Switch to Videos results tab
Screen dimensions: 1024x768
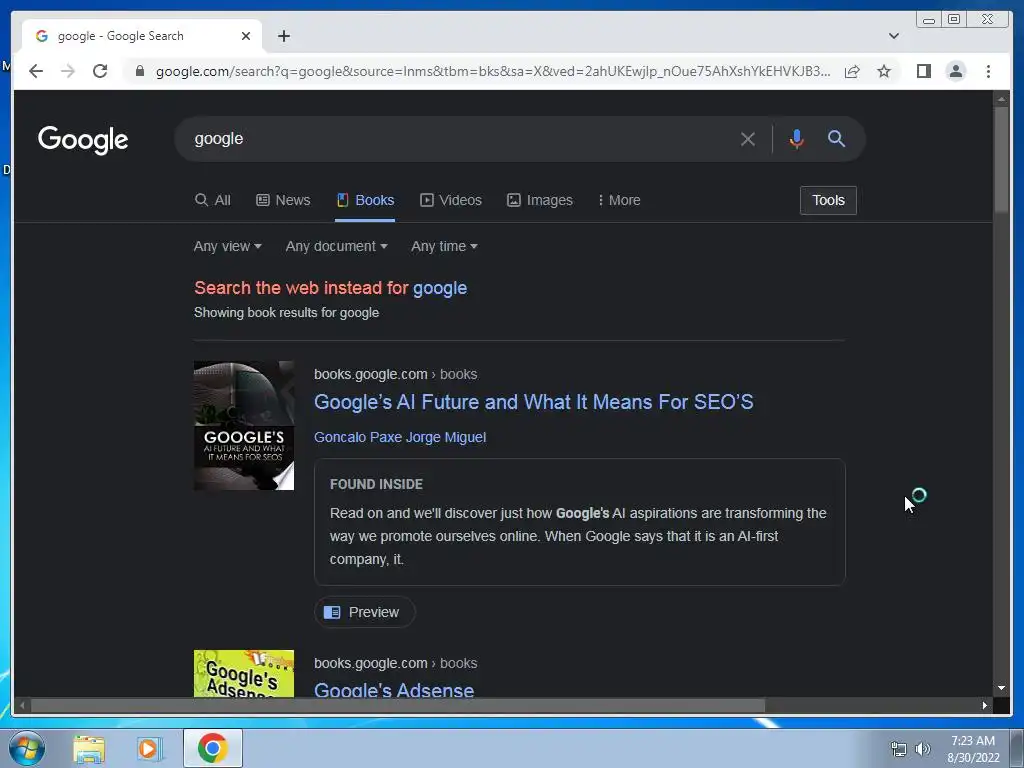tap(451, 200)
